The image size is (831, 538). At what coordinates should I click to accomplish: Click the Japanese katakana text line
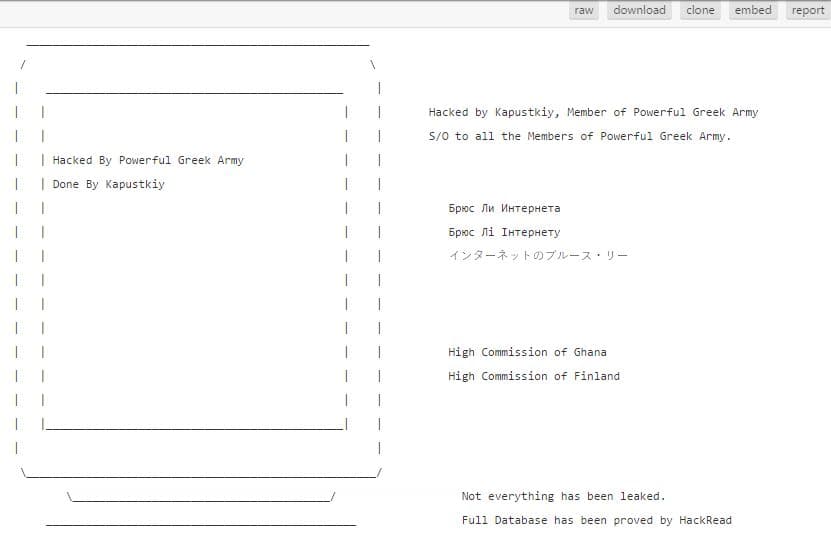click(538, 255)
